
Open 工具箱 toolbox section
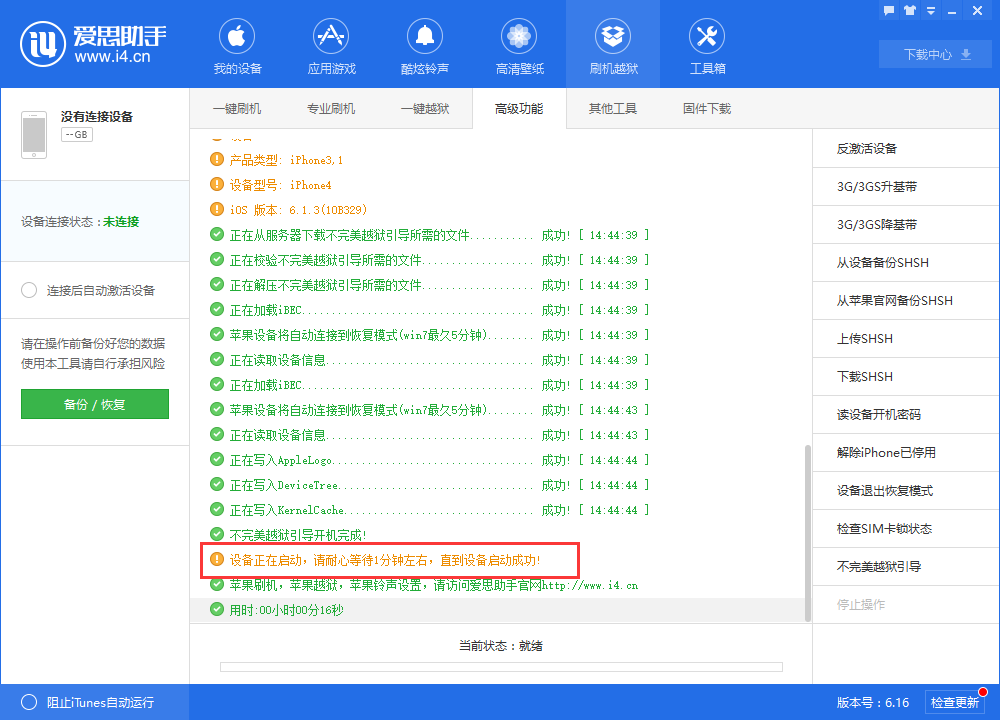[707, 47]
